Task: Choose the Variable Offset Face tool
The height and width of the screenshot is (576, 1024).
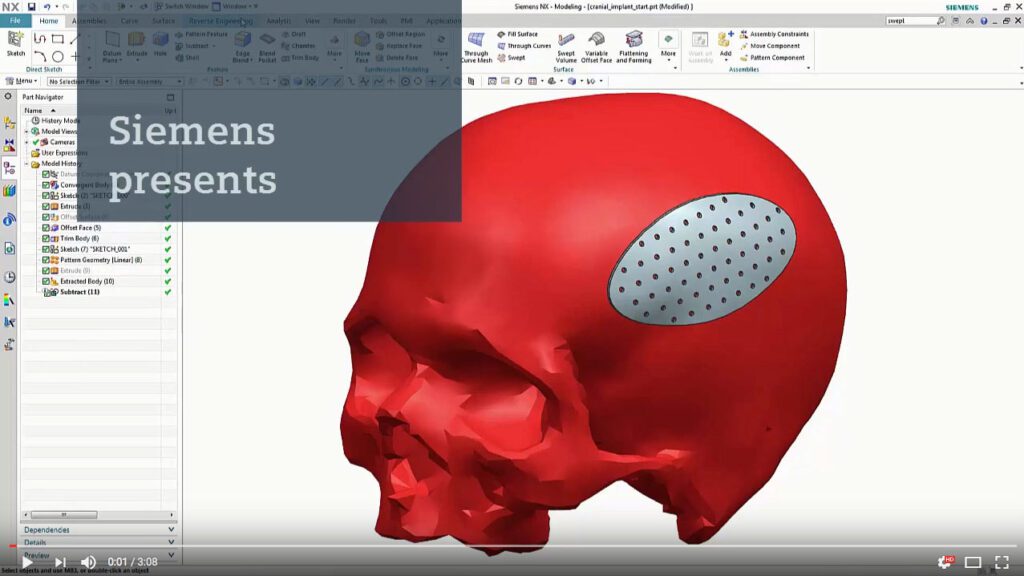Action: tap(596, 47)
